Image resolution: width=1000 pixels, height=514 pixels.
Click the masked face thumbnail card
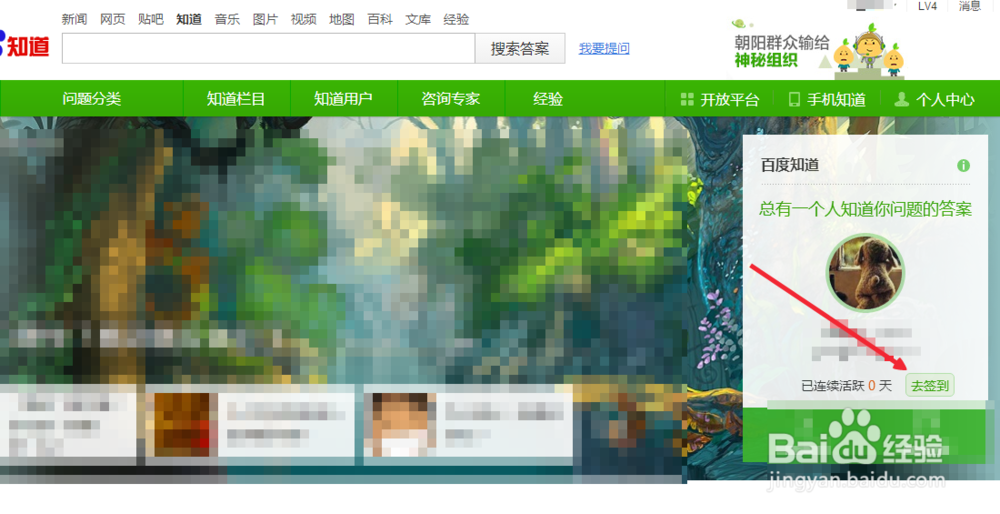point(467,425)
